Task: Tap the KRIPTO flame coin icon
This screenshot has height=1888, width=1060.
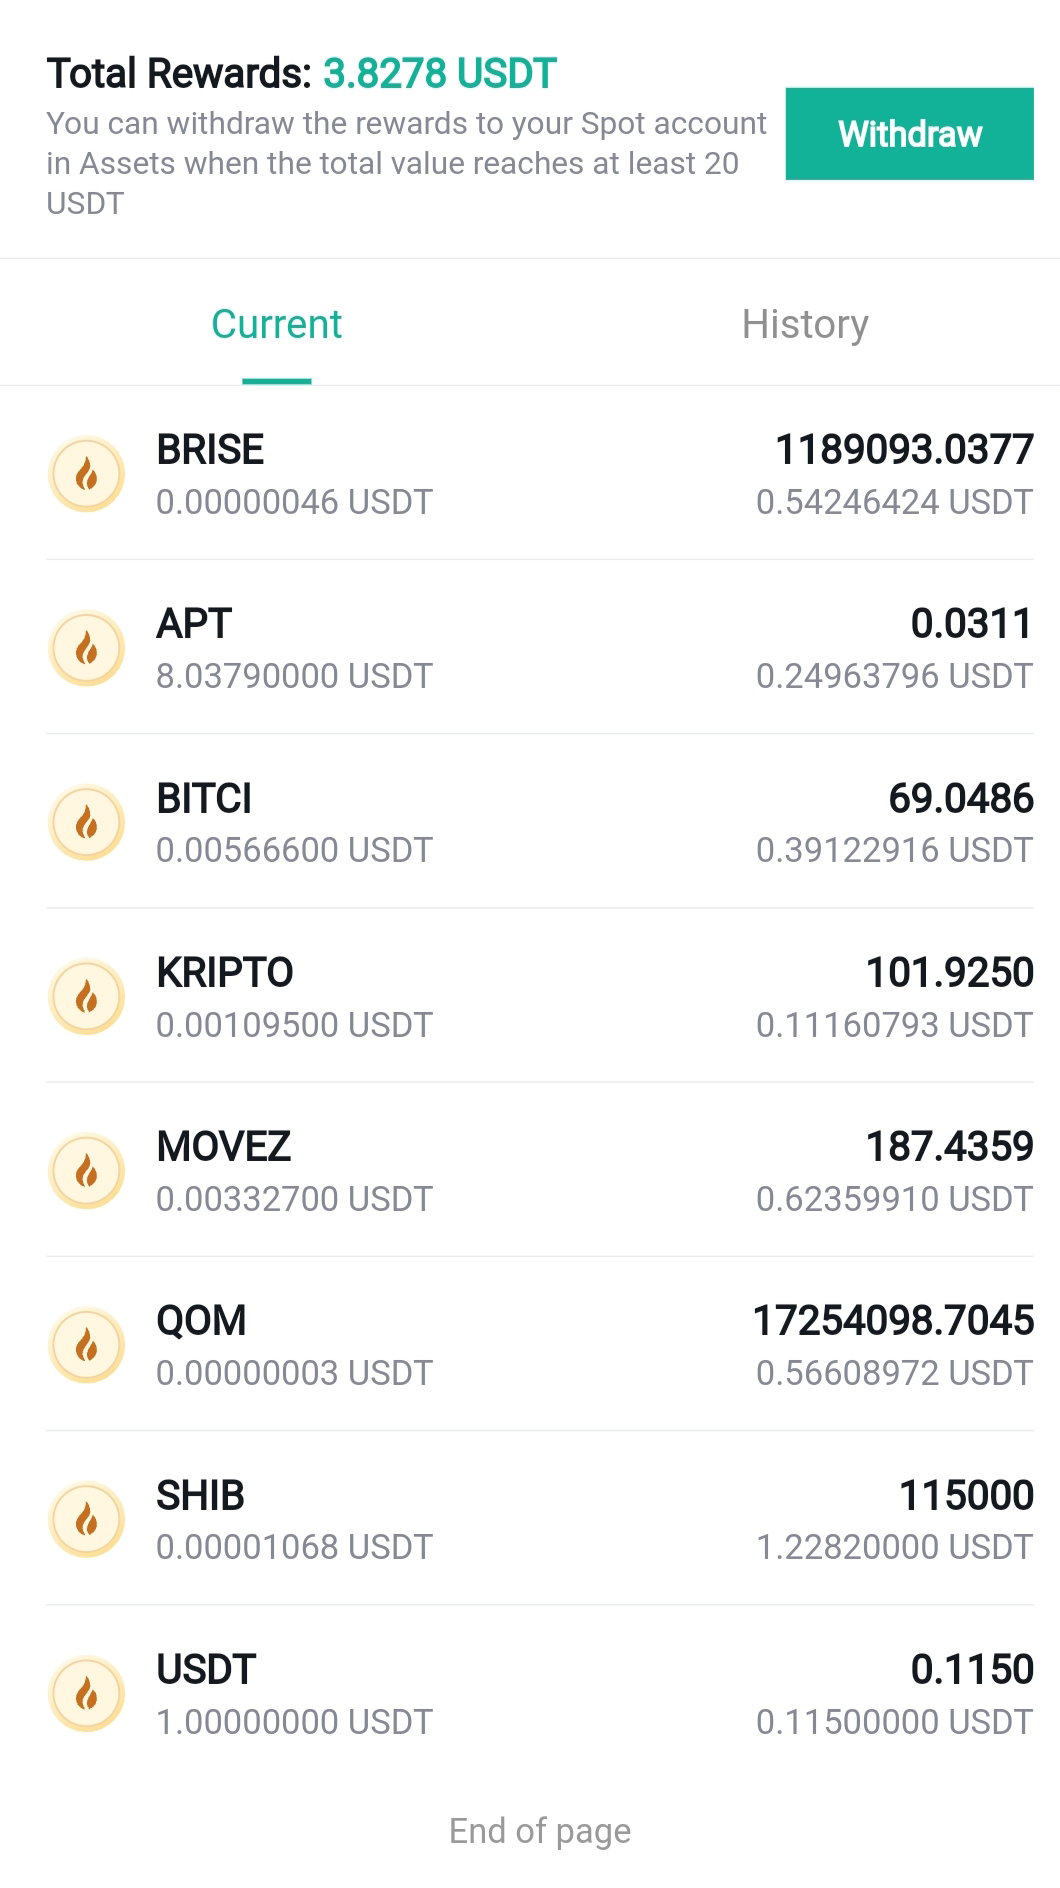Action: 87,997
